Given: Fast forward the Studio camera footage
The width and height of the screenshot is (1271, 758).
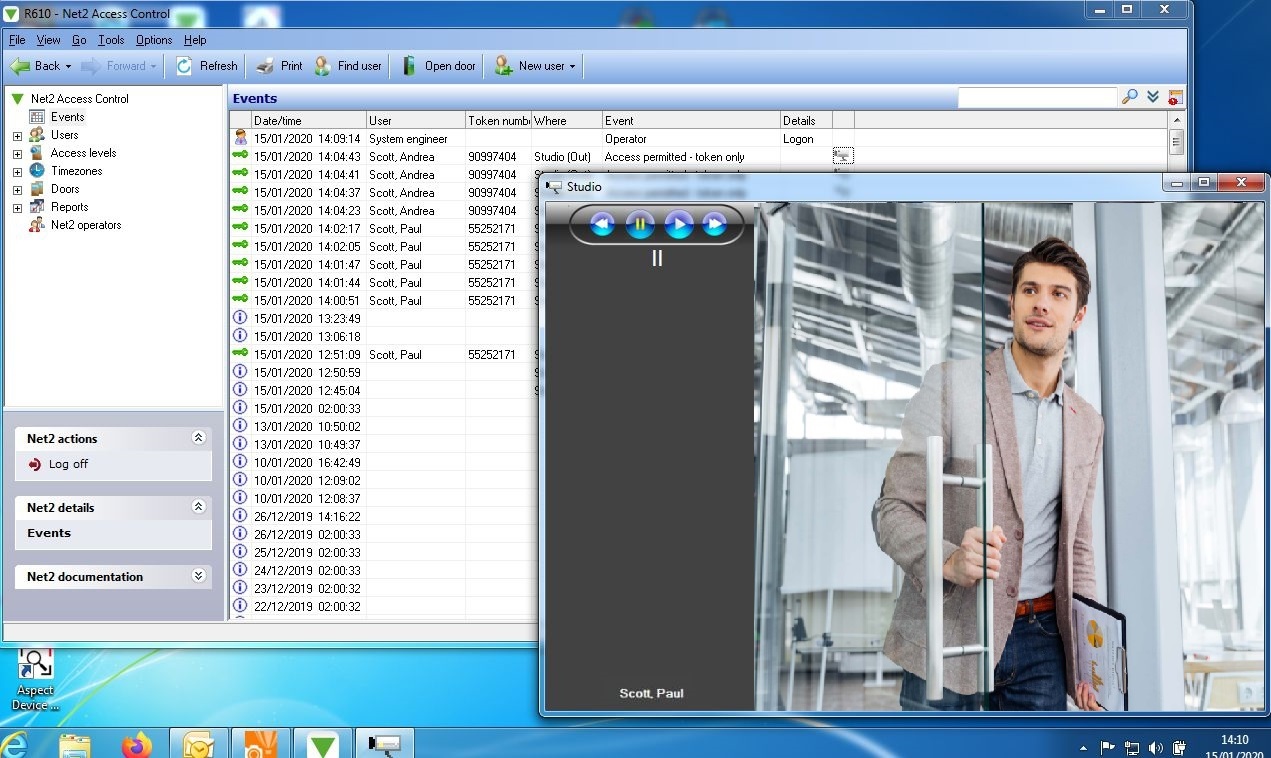Looking at the screenshot, I should [715, 224].
